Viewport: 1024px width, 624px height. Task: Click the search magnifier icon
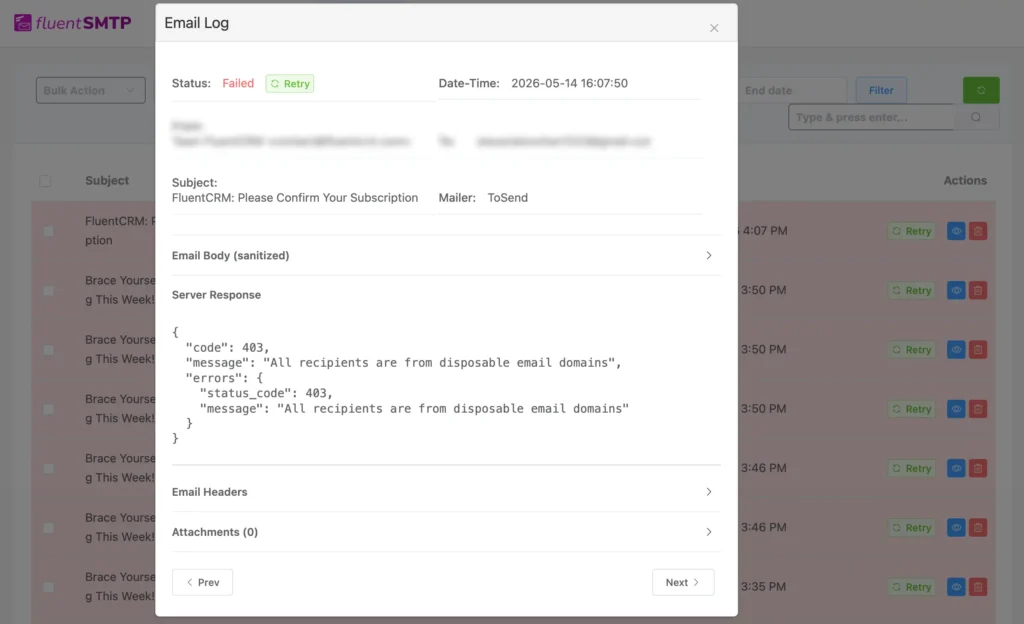pos(976,117)
